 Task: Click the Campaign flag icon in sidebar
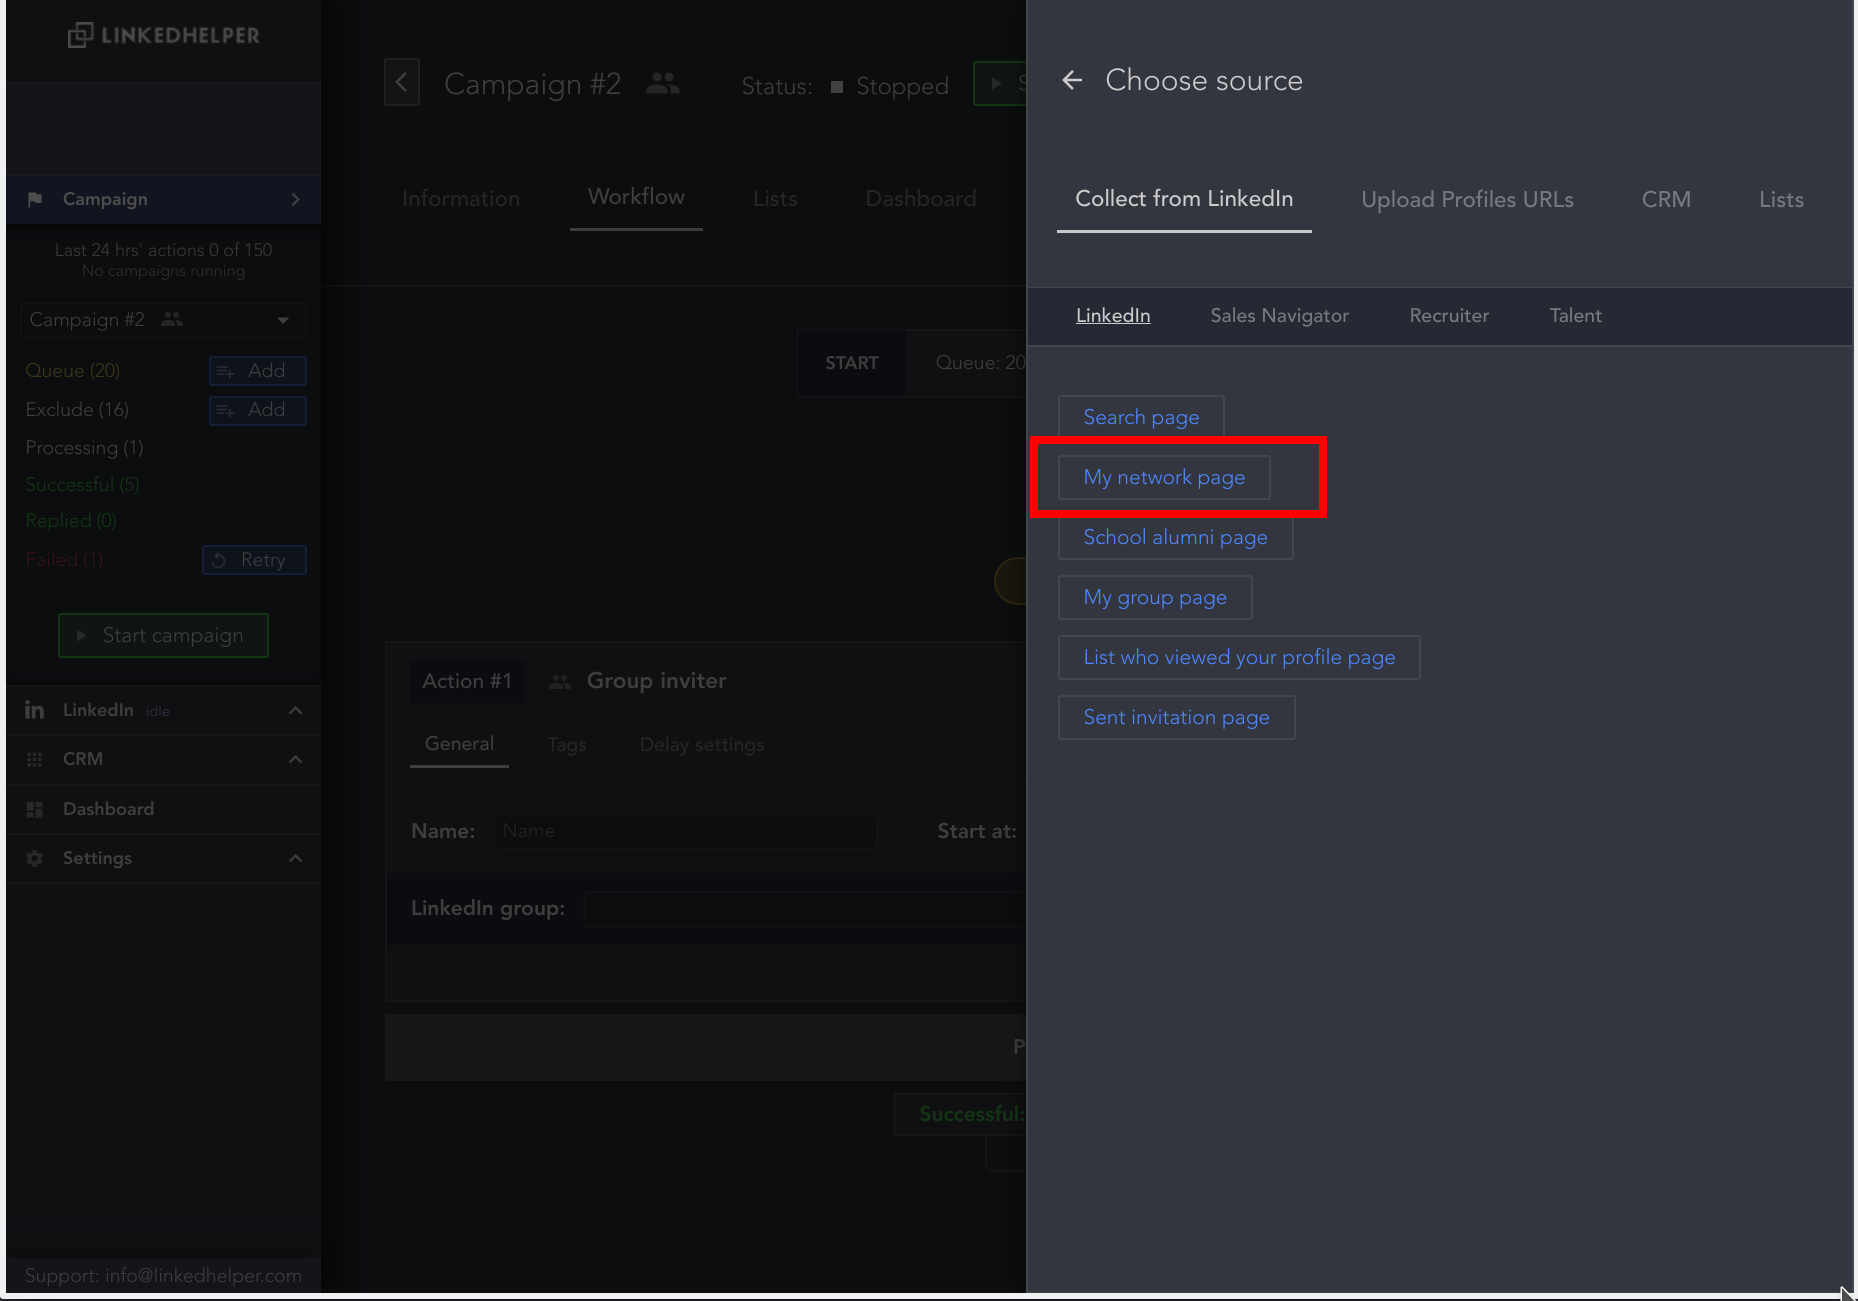pyautogui.click(x=35, y=199)
